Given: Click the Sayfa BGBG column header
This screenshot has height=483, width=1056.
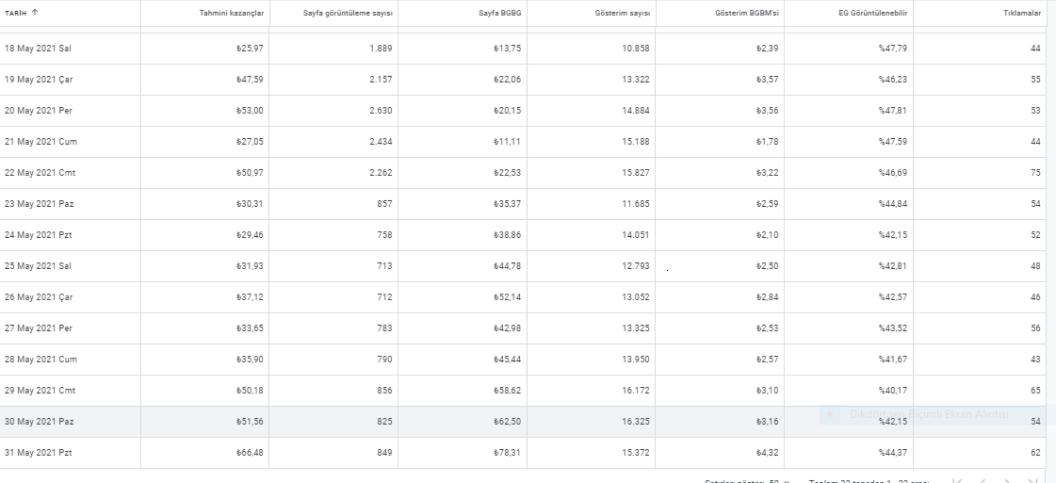Looking at the screenshot, I should (x=500, y=13).
